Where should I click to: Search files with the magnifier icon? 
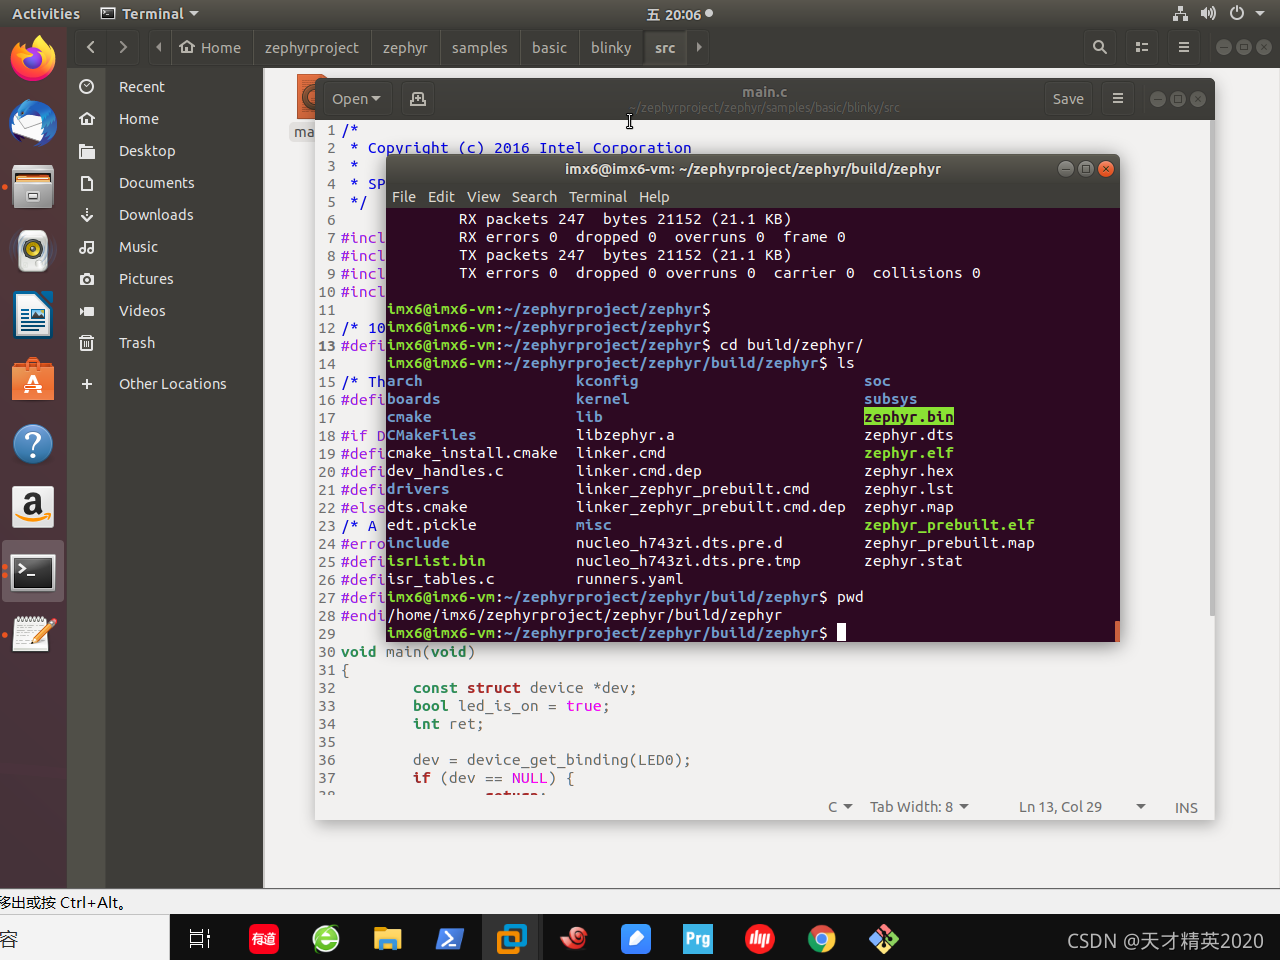tap(1100, 47)
